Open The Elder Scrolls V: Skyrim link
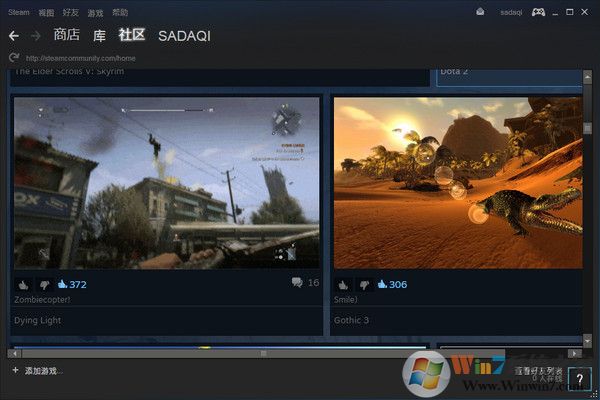Screen dimensions: 600x400 (x=69, y=72)
